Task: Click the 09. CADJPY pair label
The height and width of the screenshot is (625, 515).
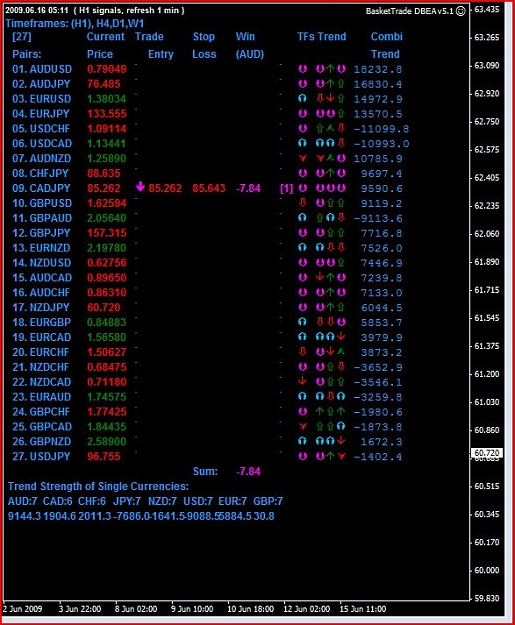Action: pos(41,188)
